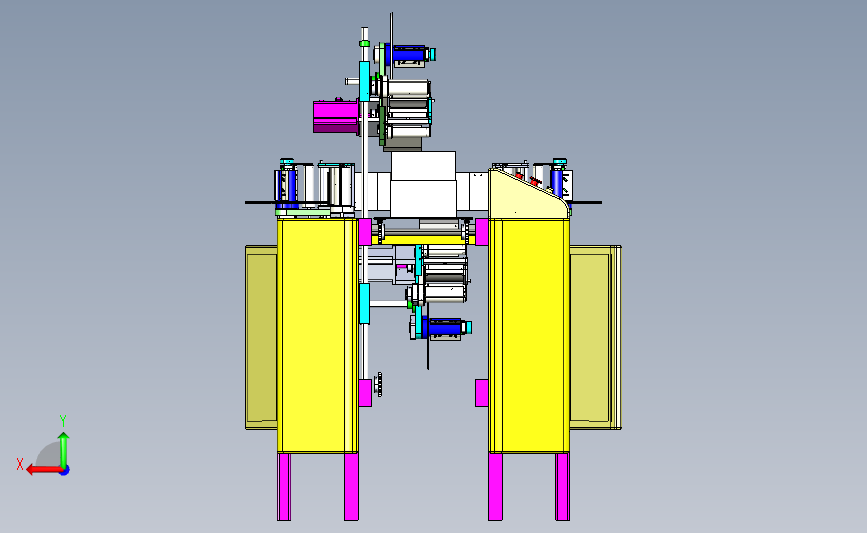Select the right yellow cabinet body
The image size is (867, 533).
point(529,335)
